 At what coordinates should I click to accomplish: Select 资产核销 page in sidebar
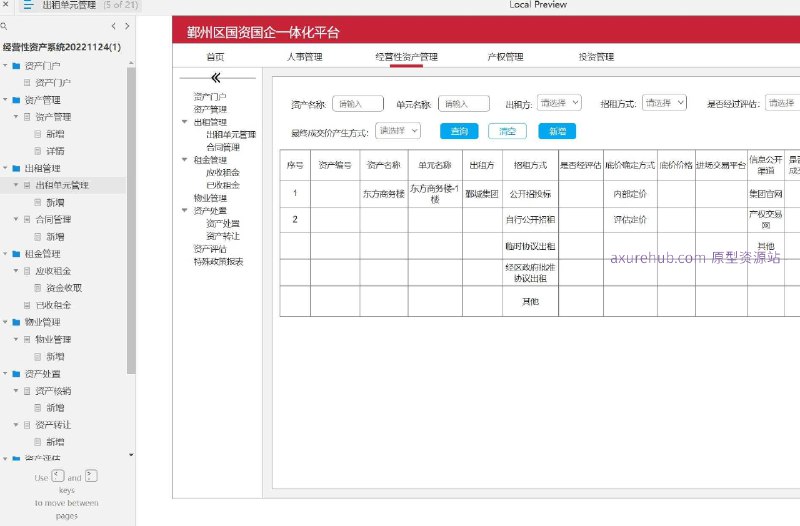53,391
